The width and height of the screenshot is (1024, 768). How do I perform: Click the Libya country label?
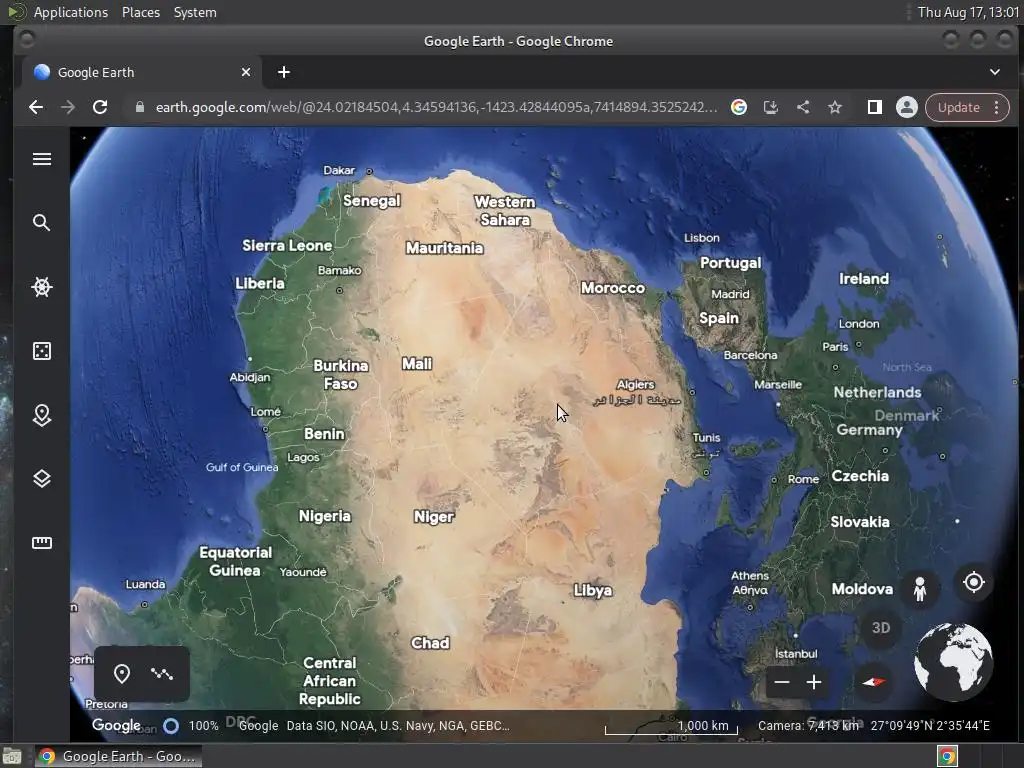(592, 590)
